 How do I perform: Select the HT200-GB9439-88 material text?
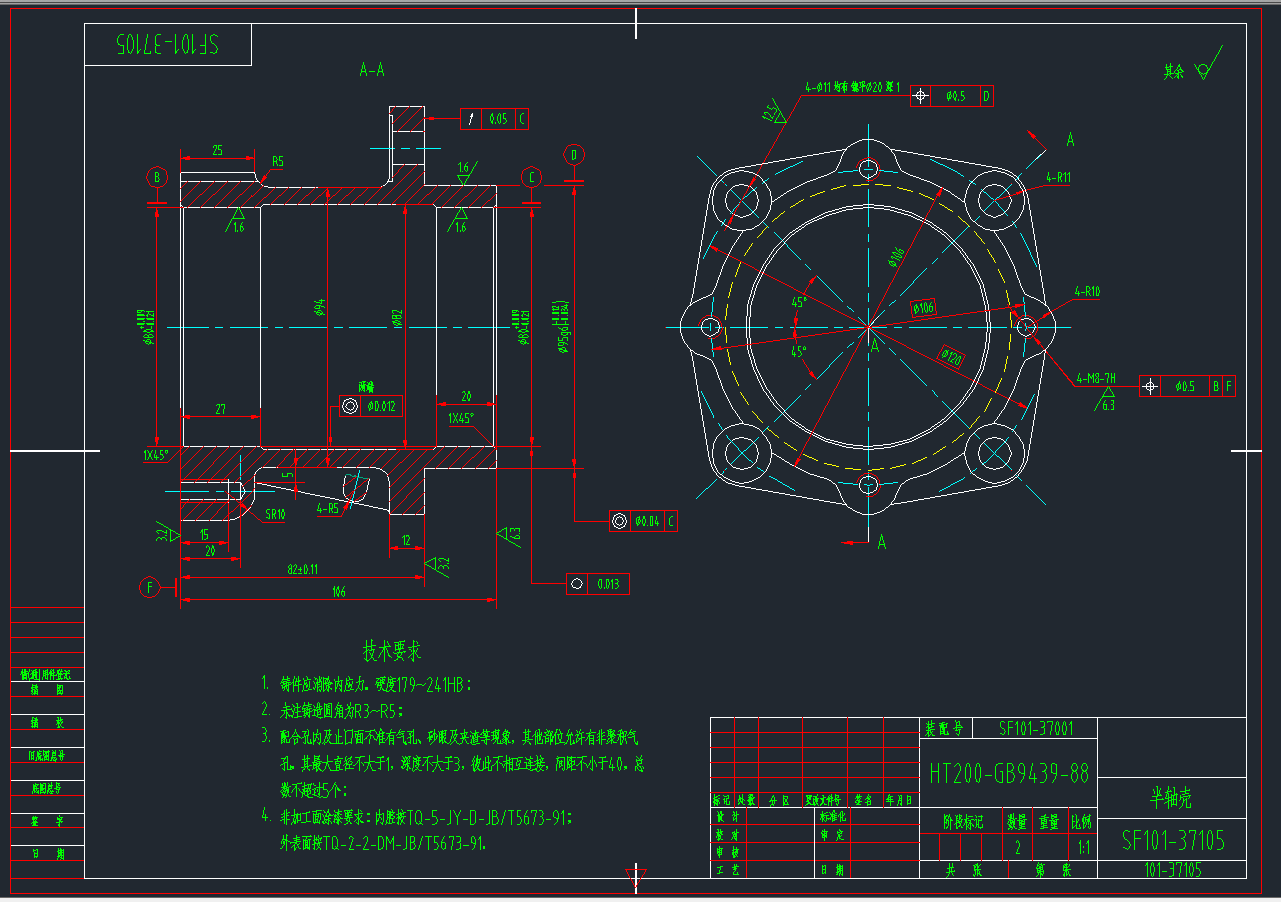(1008, 773)
